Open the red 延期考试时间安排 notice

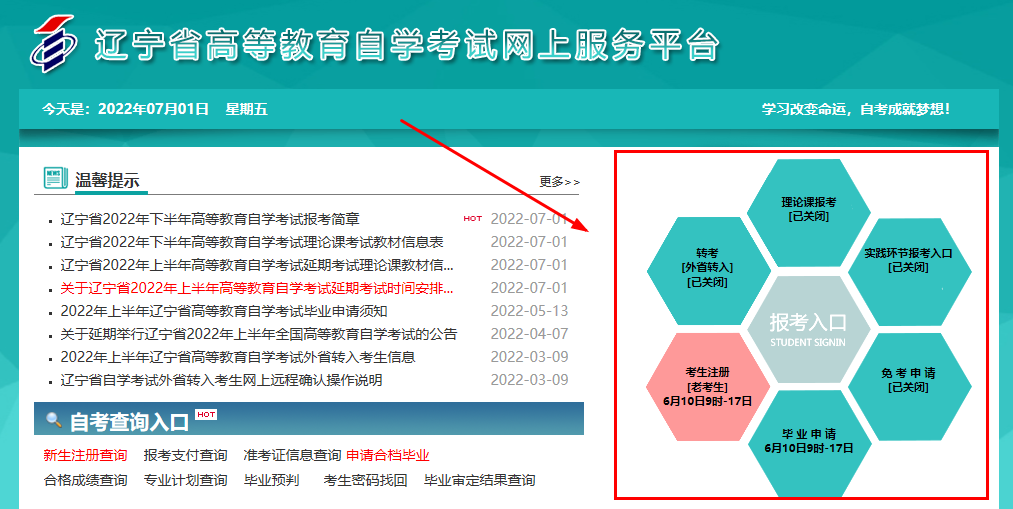(x=256, y=288)
